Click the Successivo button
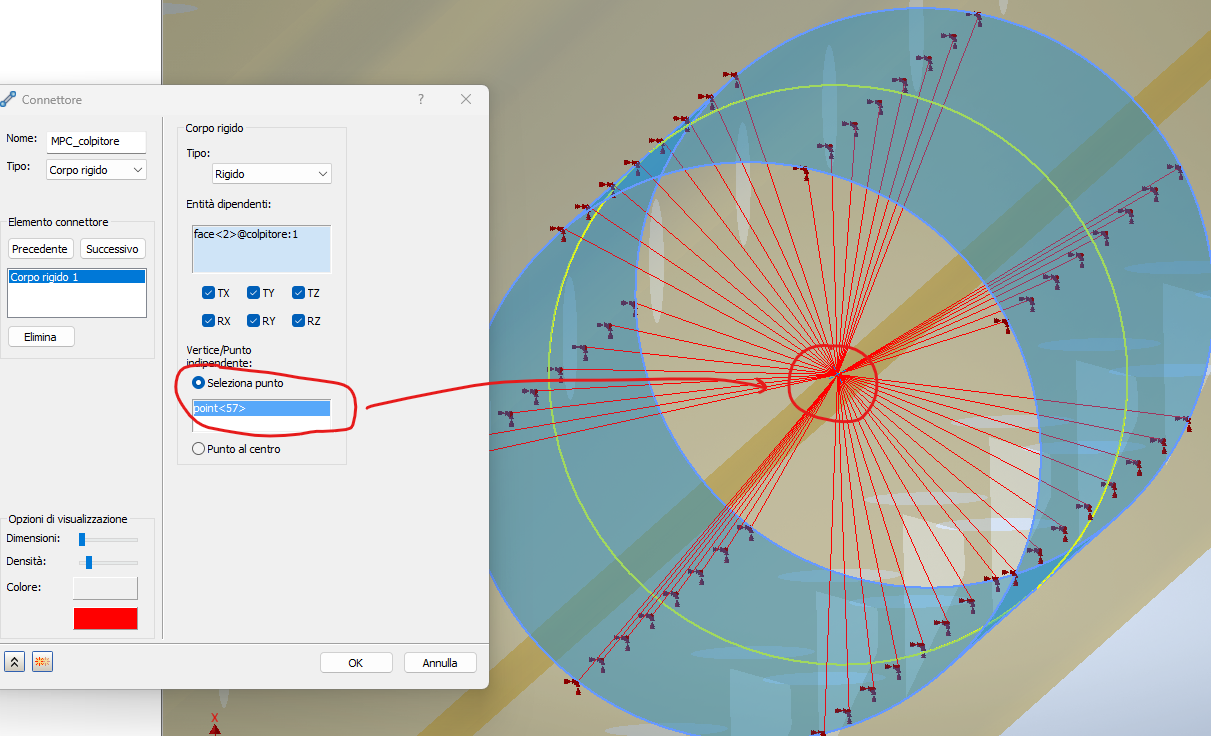This screenshot has width=1211, height=736. coord(112,248)
